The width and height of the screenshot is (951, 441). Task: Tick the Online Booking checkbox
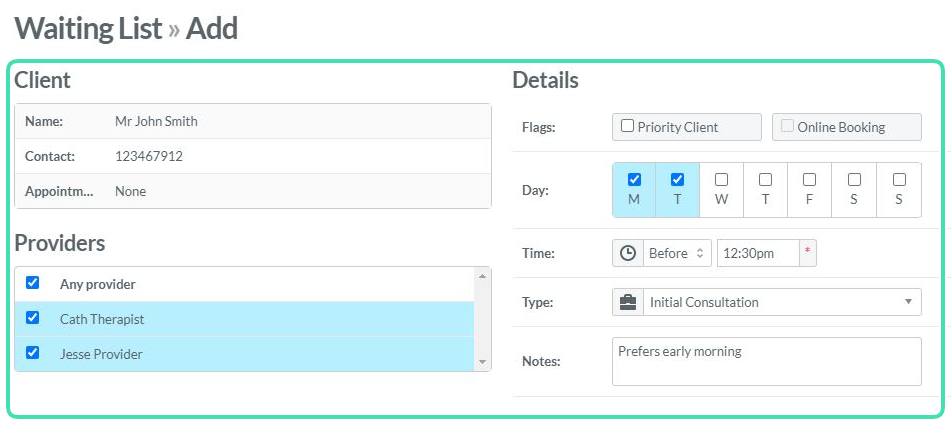pyautogui.click(x=787, y=126)
